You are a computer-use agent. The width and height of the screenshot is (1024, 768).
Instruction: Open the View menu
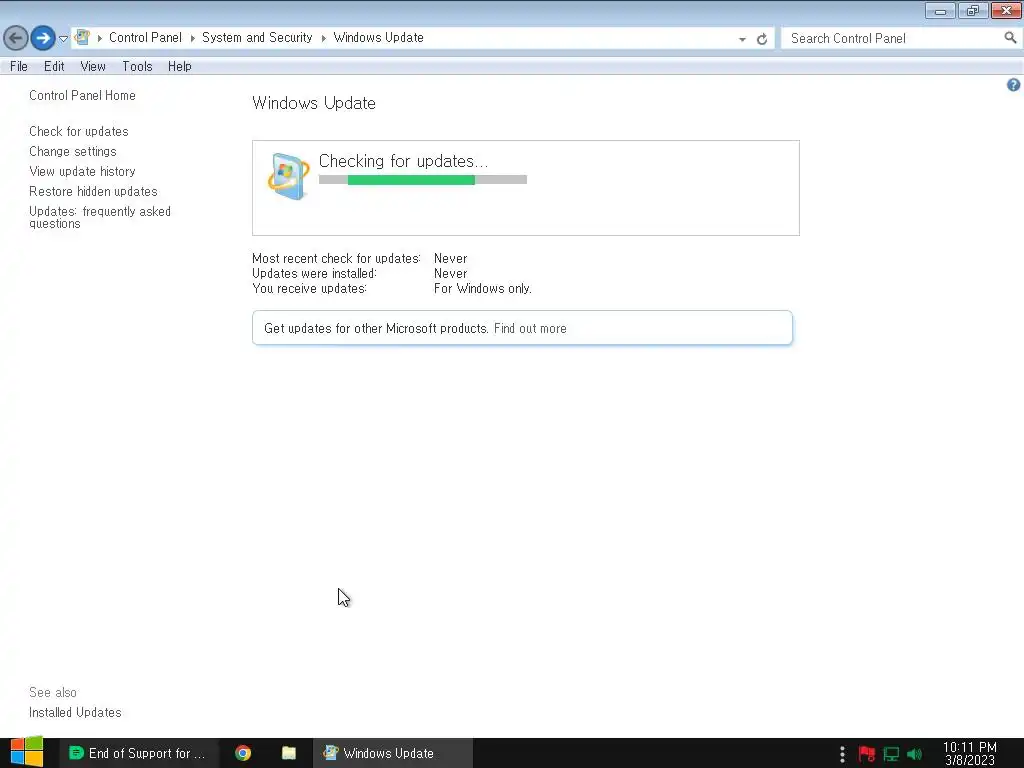pos(93,66)
